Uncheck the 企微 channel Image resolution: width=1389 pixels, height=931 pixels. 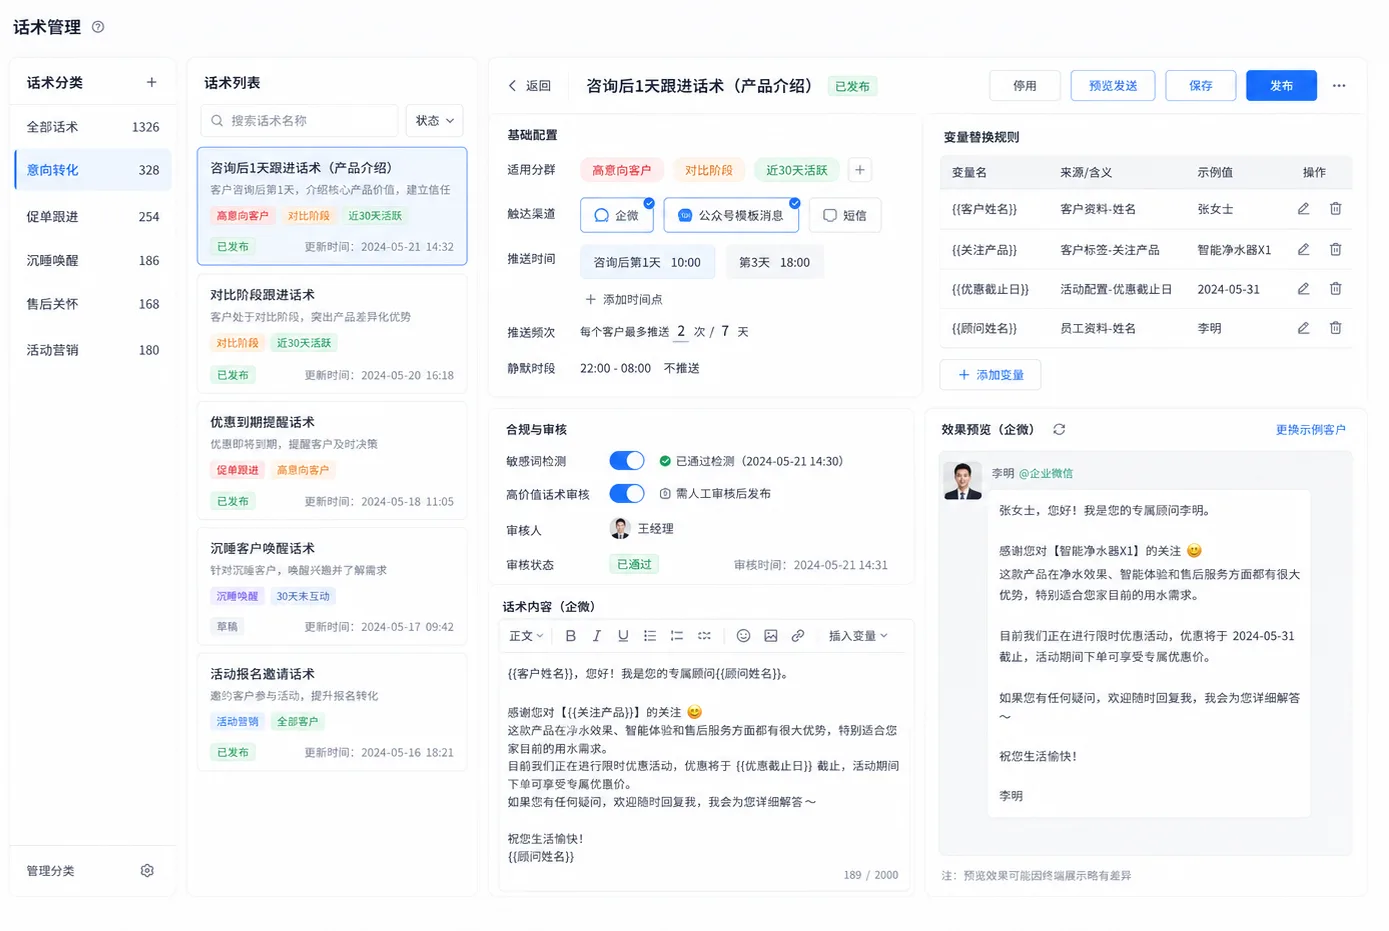[x=617, y=215]
